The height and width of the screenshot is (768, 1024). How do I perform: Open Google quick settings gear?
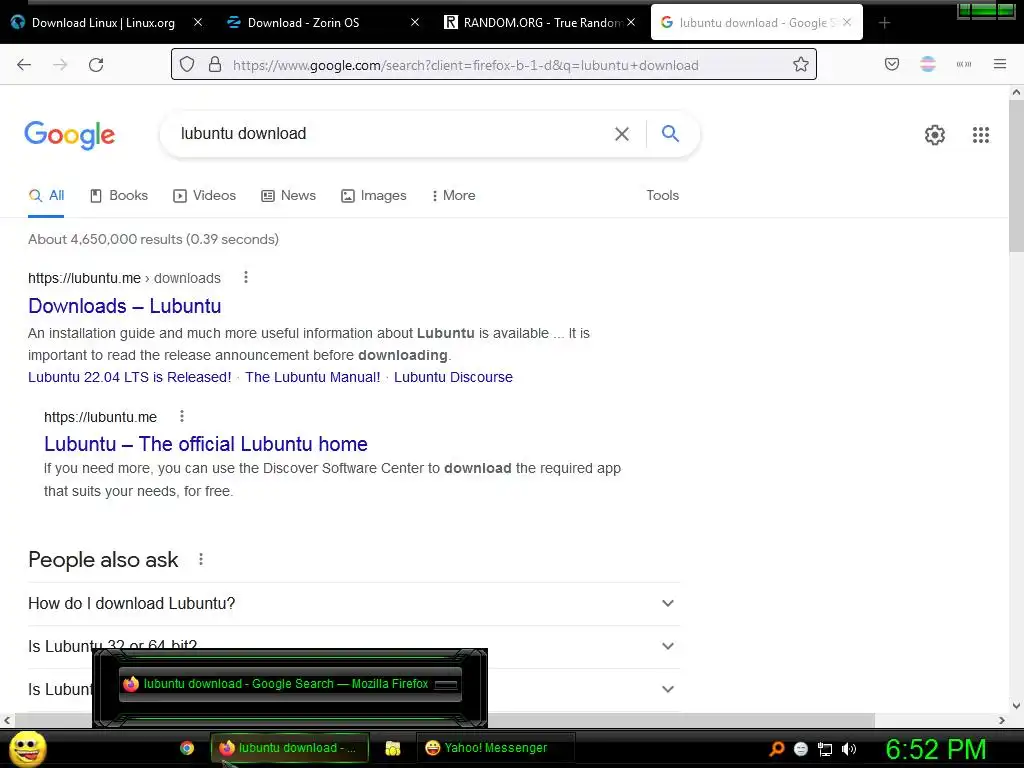(x=935, y=135)
